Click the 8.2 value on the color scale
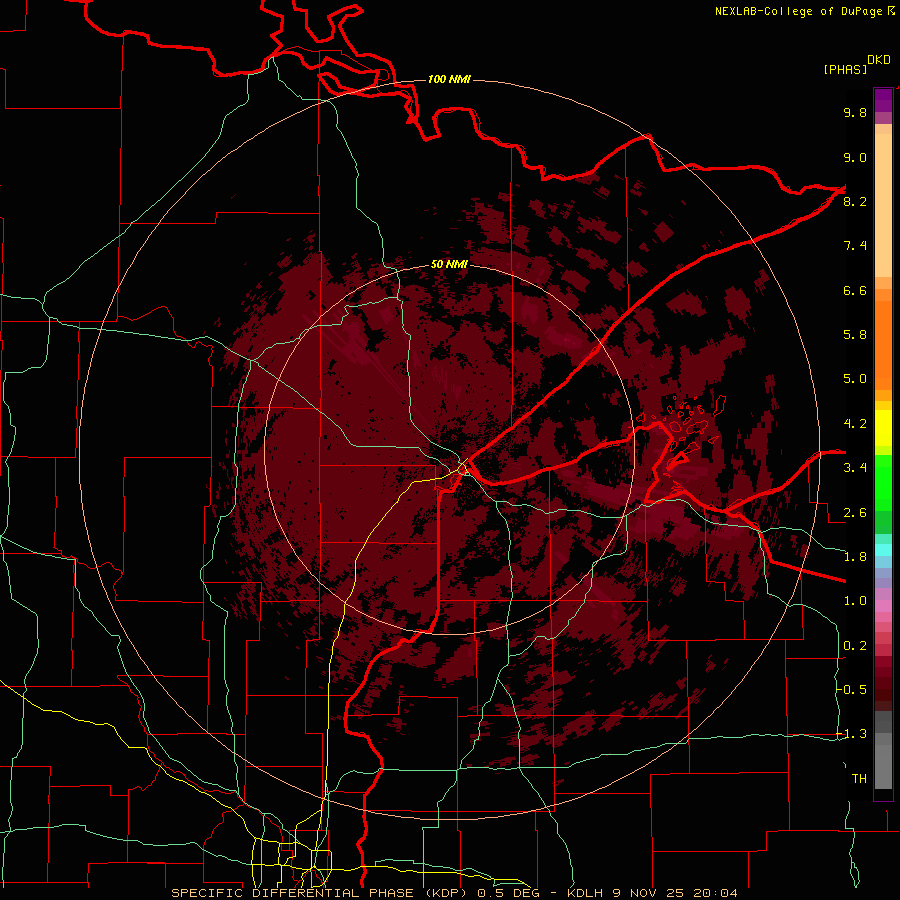Viewport: 900px width, 900px height. [x=855, y=201]
